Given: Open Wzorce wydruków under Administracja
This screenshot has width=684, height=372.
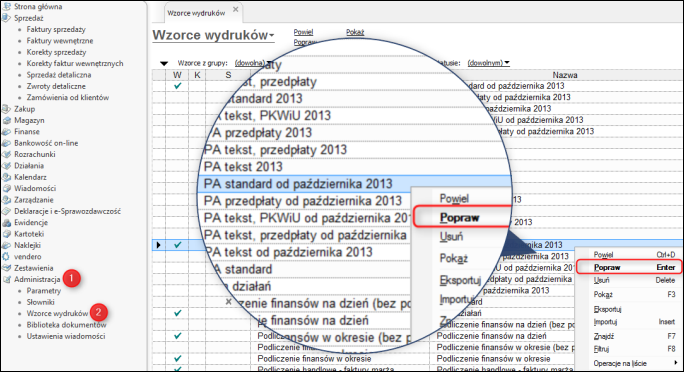Looking at the screenshot, I should pyautogui.click(x=57, y=313).
